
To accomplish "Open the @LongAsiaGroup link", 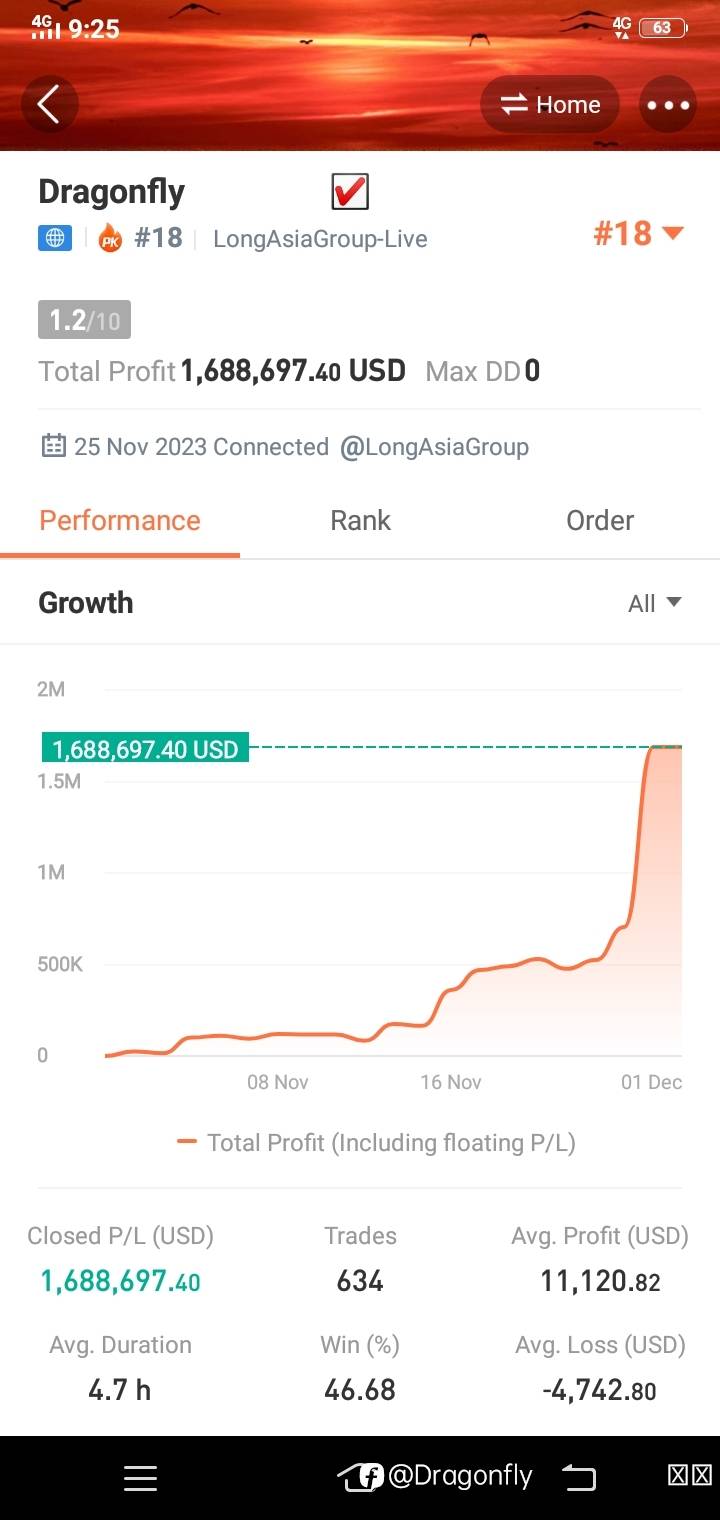I will (434, 447).
